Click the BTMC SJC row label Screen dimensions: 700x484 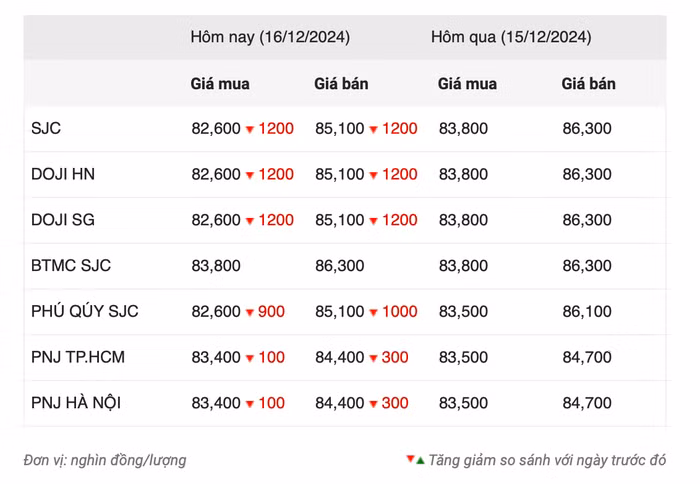71,266
